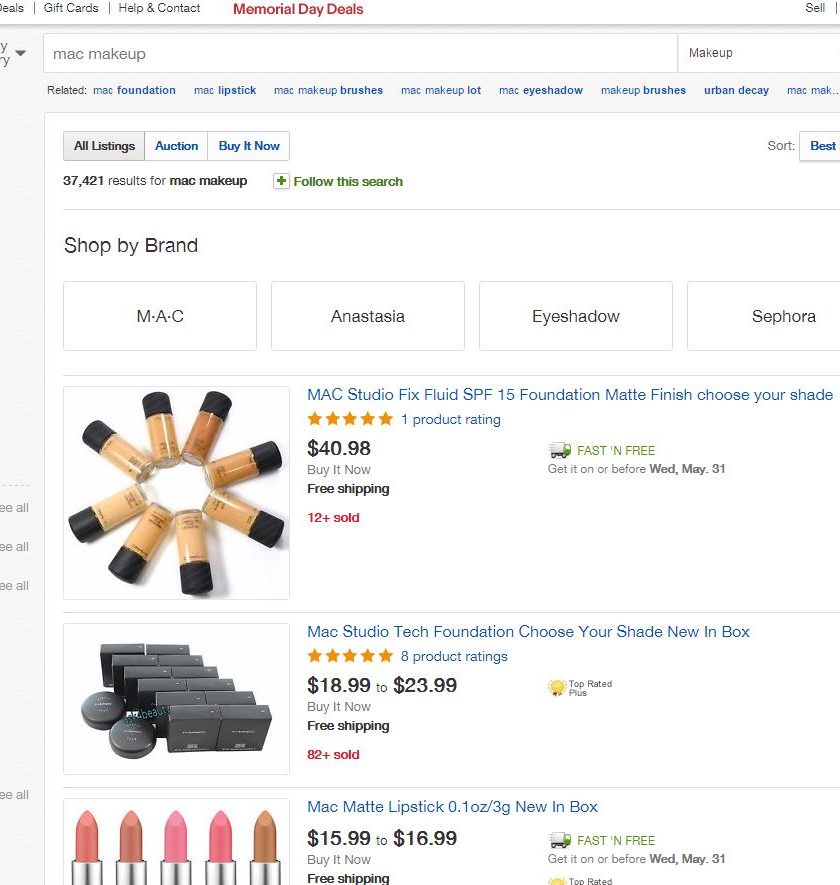
Task: Switch to the Auction tab
Action: (176, 146)
